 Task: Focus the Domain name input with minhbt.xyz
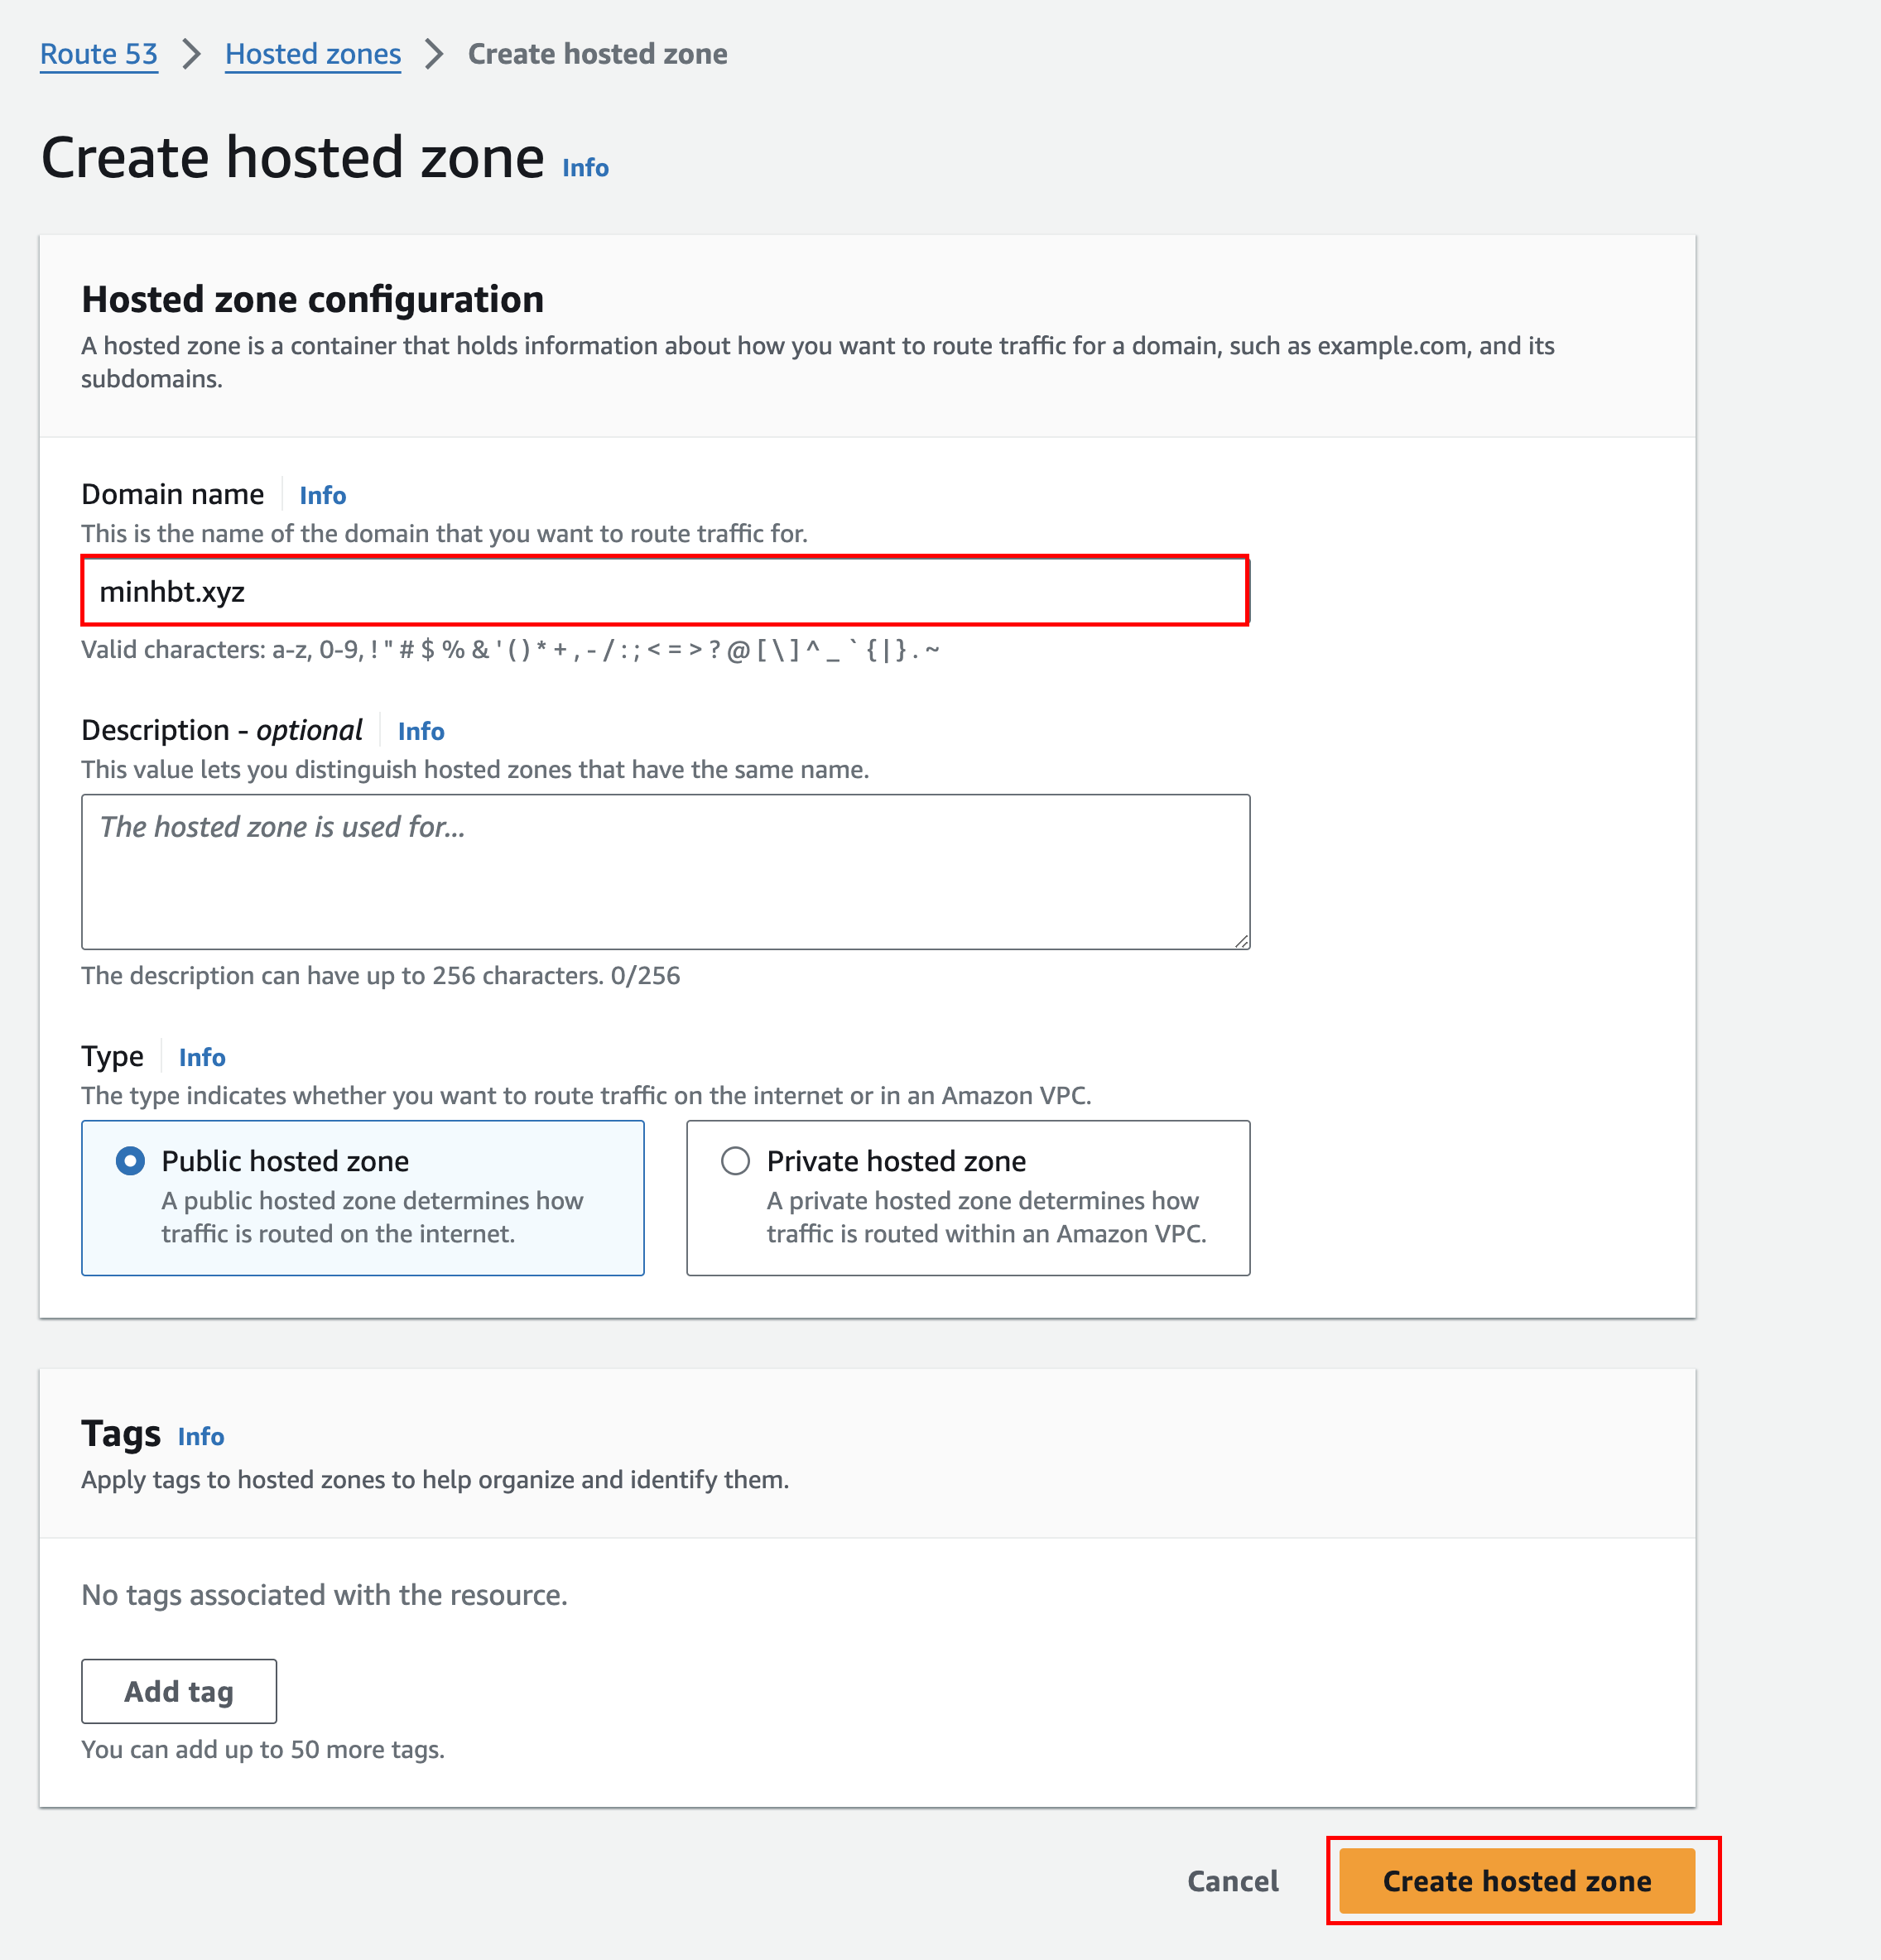[x=665, y=591]
